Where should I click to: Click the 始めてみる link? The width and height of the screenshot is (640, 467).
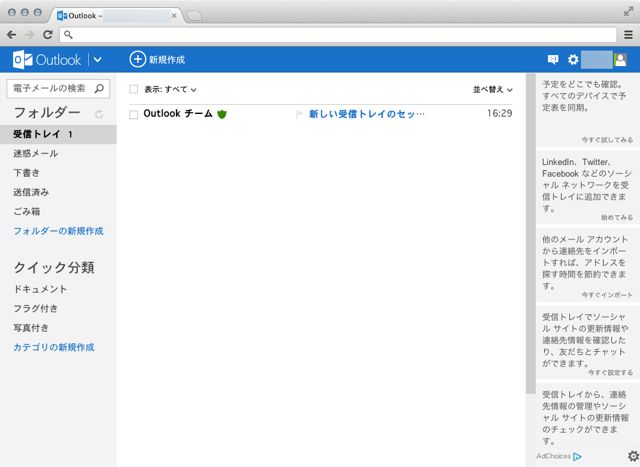coord(617,218)
